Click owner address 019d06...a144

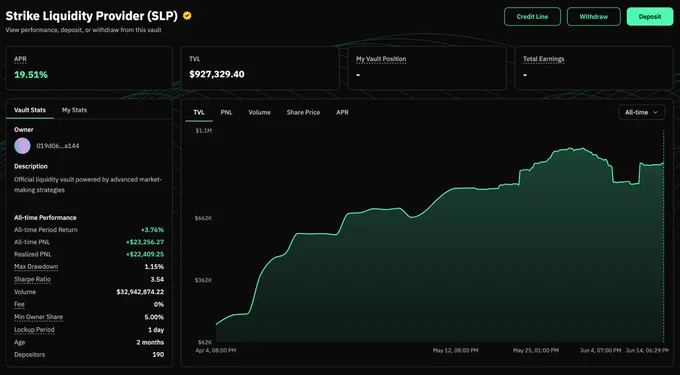point(58,146)
